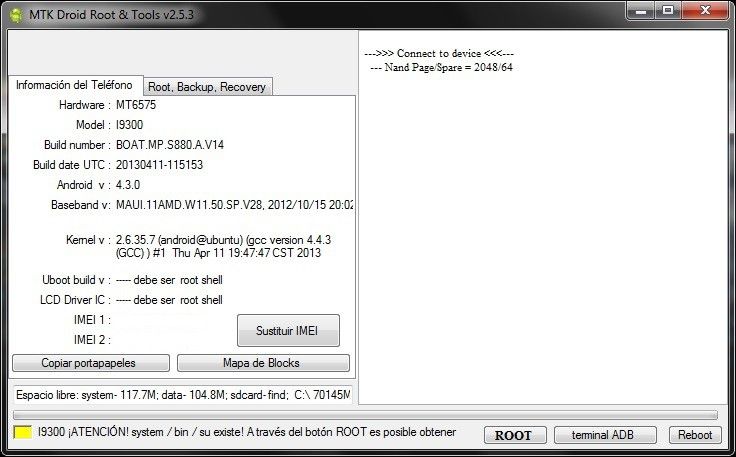Viewport: 736px width, 457px height.
Task: Click 'Connect to device' log line
Action: click(439, 53)
